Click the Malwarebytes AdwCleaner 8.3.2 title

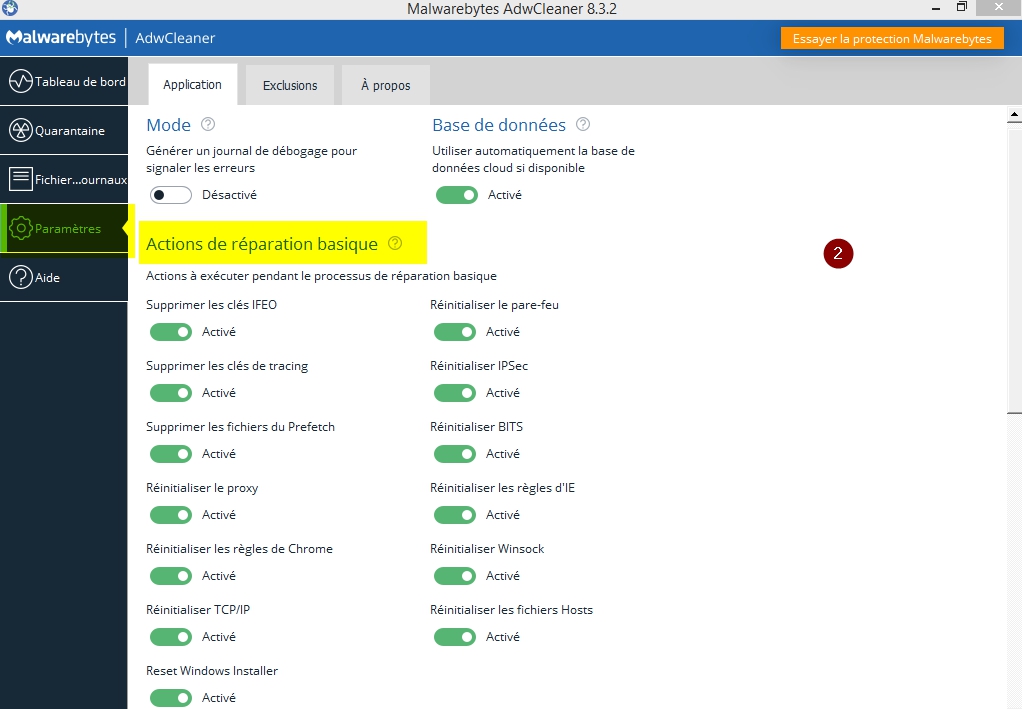(x=512, y=8)
